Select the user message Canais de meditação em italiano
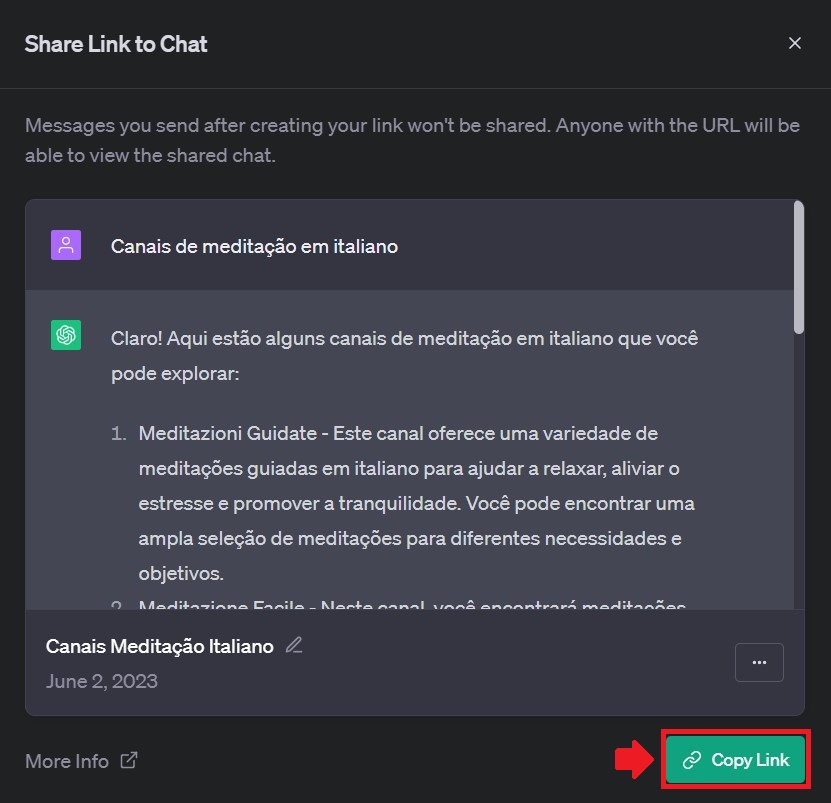The height and width of the screenshot is (803, 831). point(254,246)
